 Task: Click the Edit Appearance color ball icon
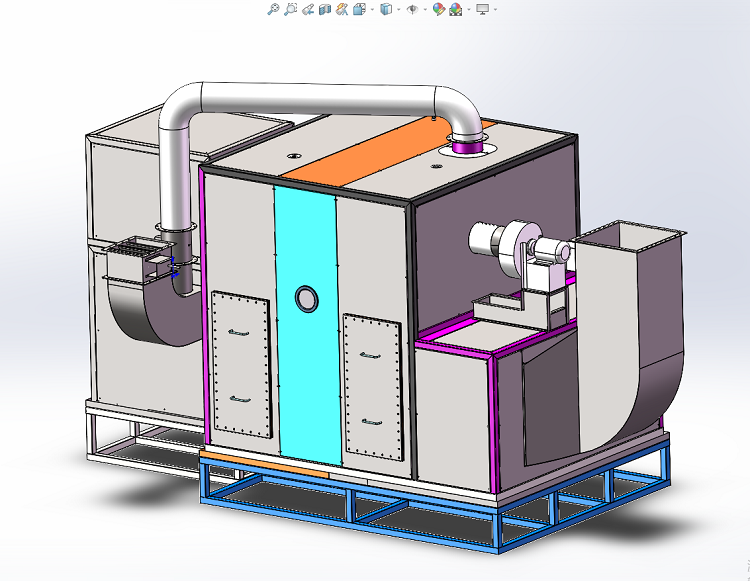438,9
